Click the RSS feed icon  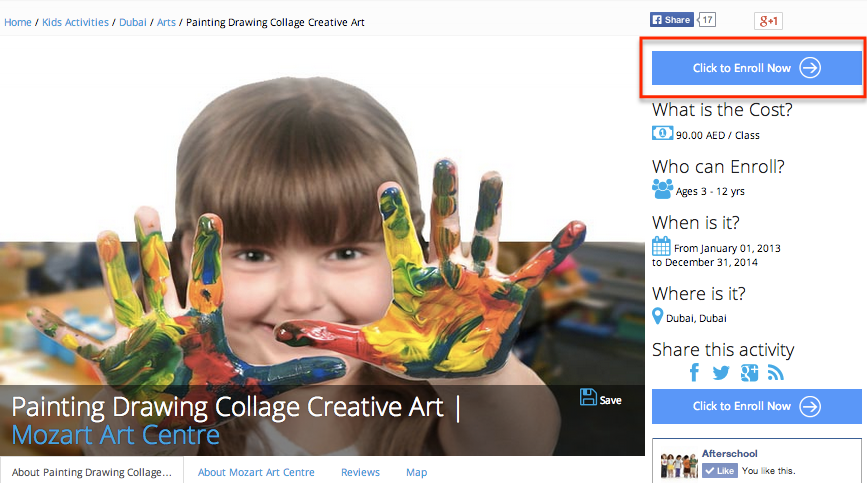776,373
